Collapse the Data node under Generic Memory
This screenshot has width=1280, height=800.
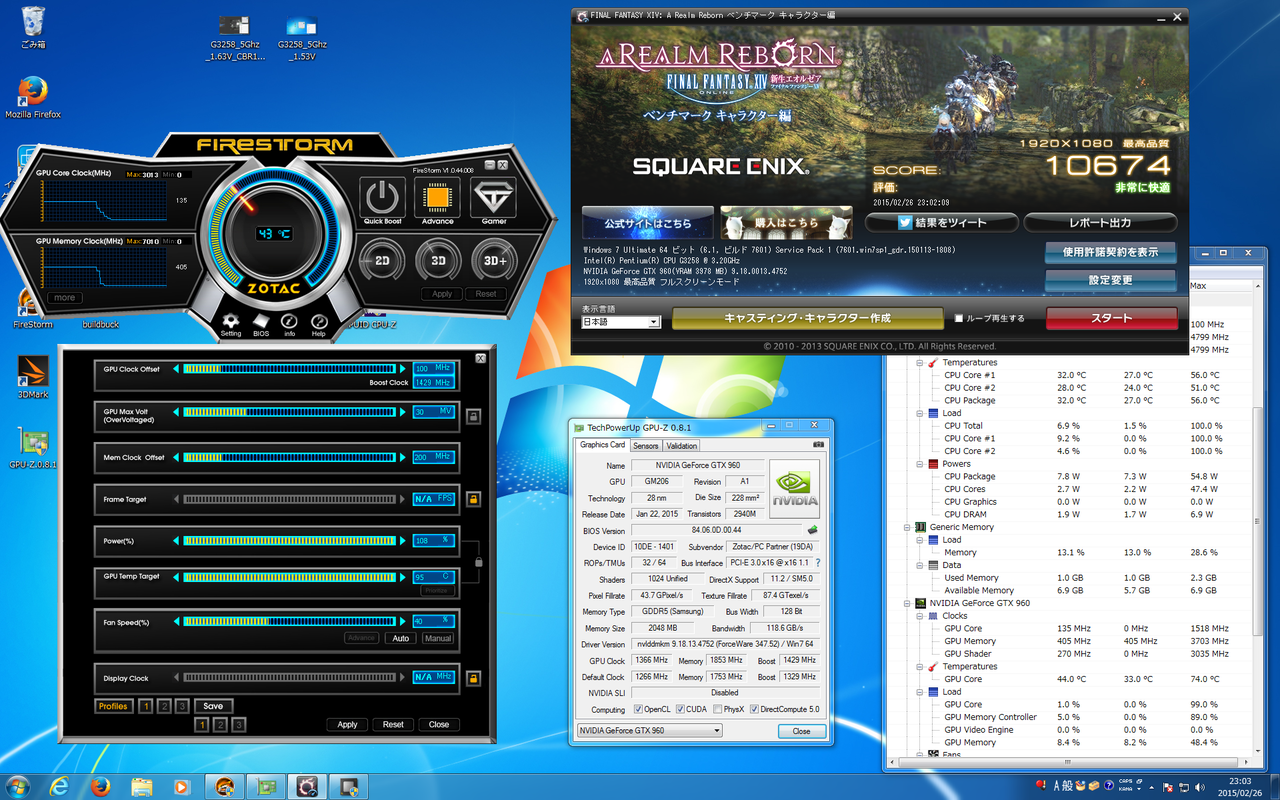point(920,565)
